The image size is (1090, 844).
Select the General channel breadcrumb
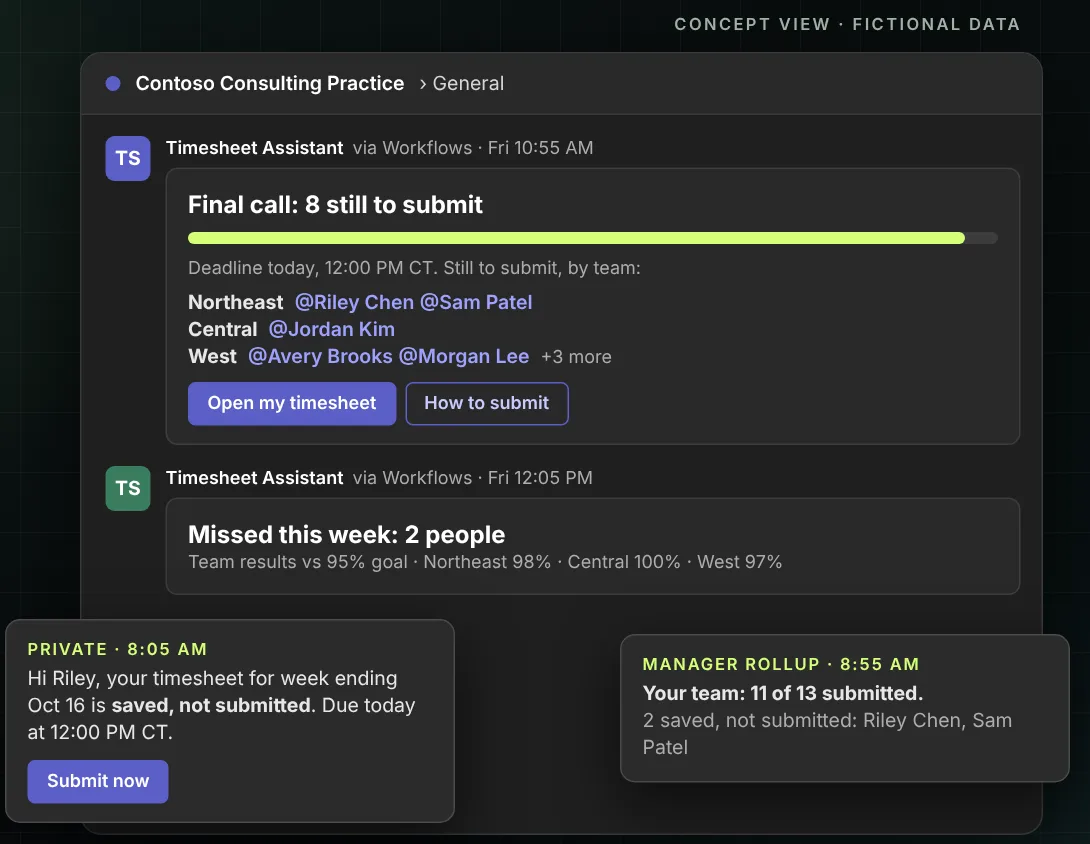pyautogui.click(x=468, y=83)
